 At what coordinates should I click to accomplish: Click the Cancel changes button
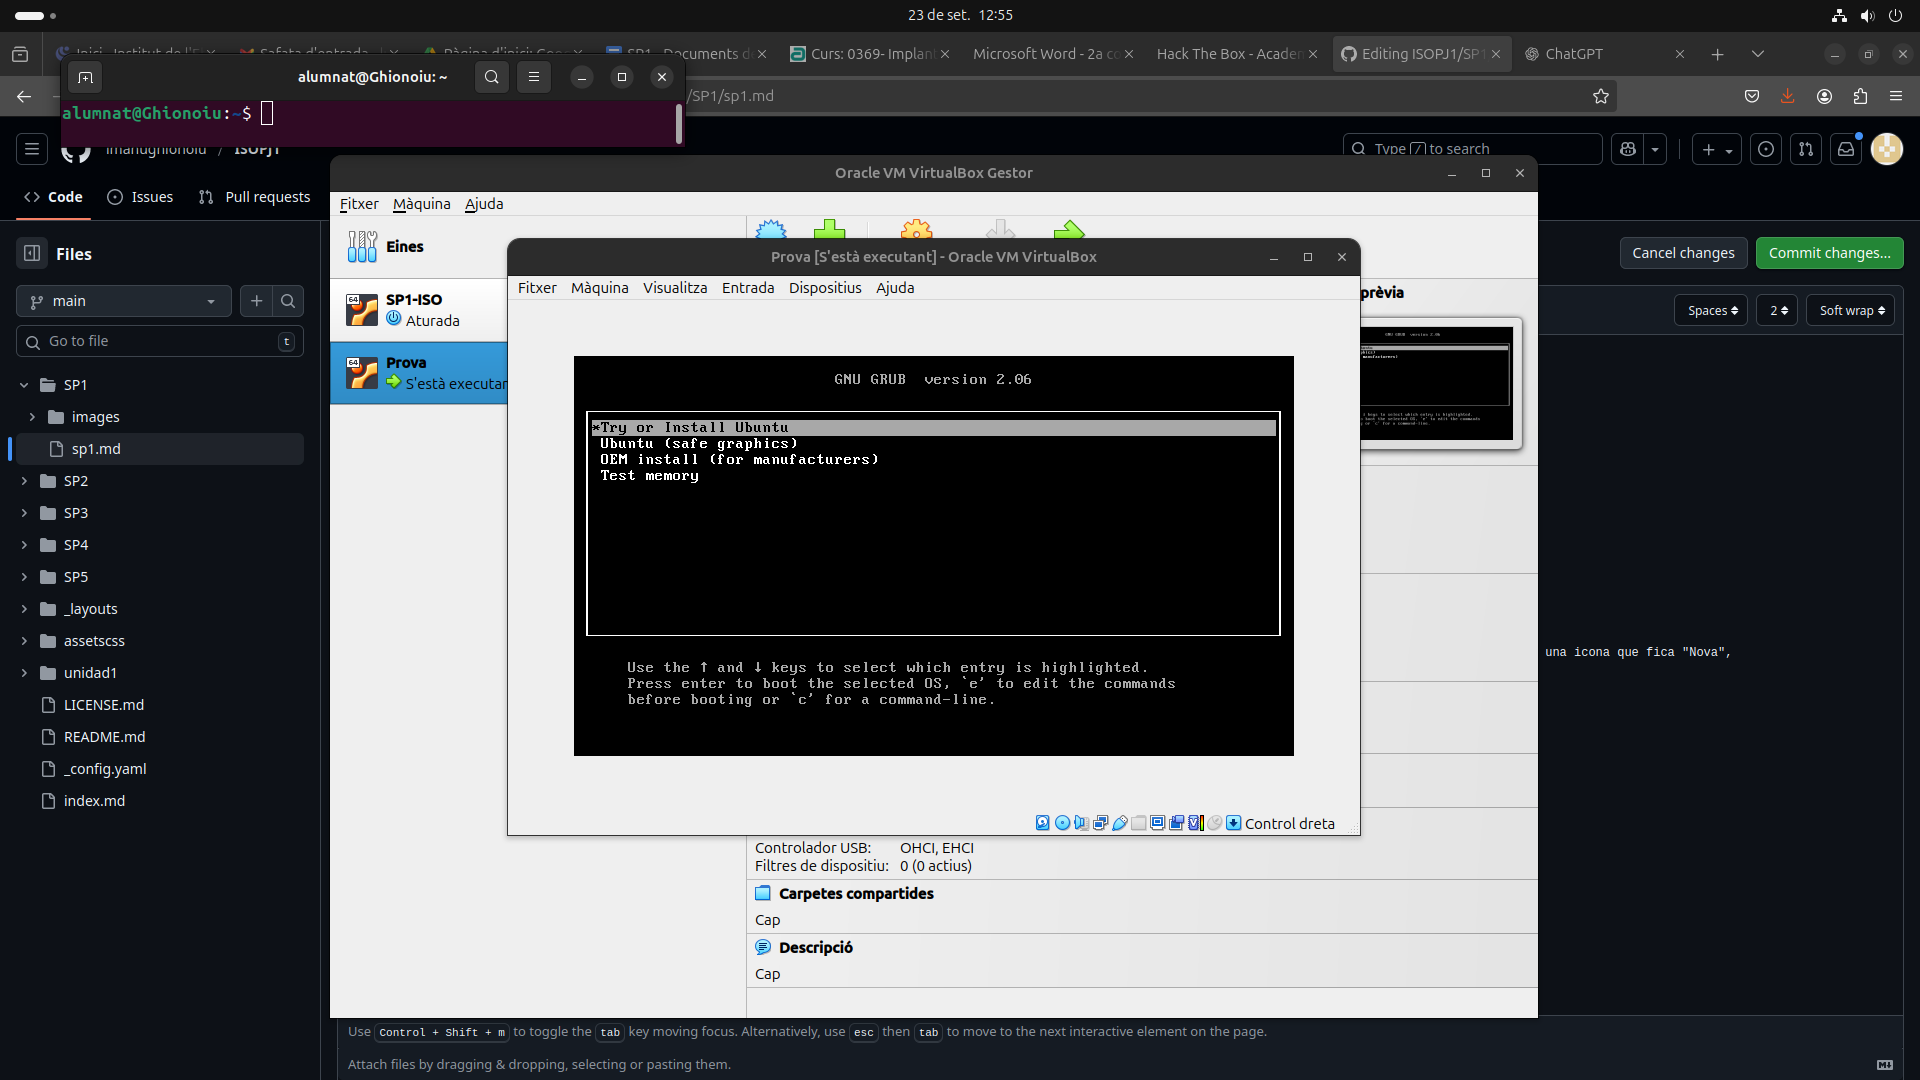(x=1683, y=253)
